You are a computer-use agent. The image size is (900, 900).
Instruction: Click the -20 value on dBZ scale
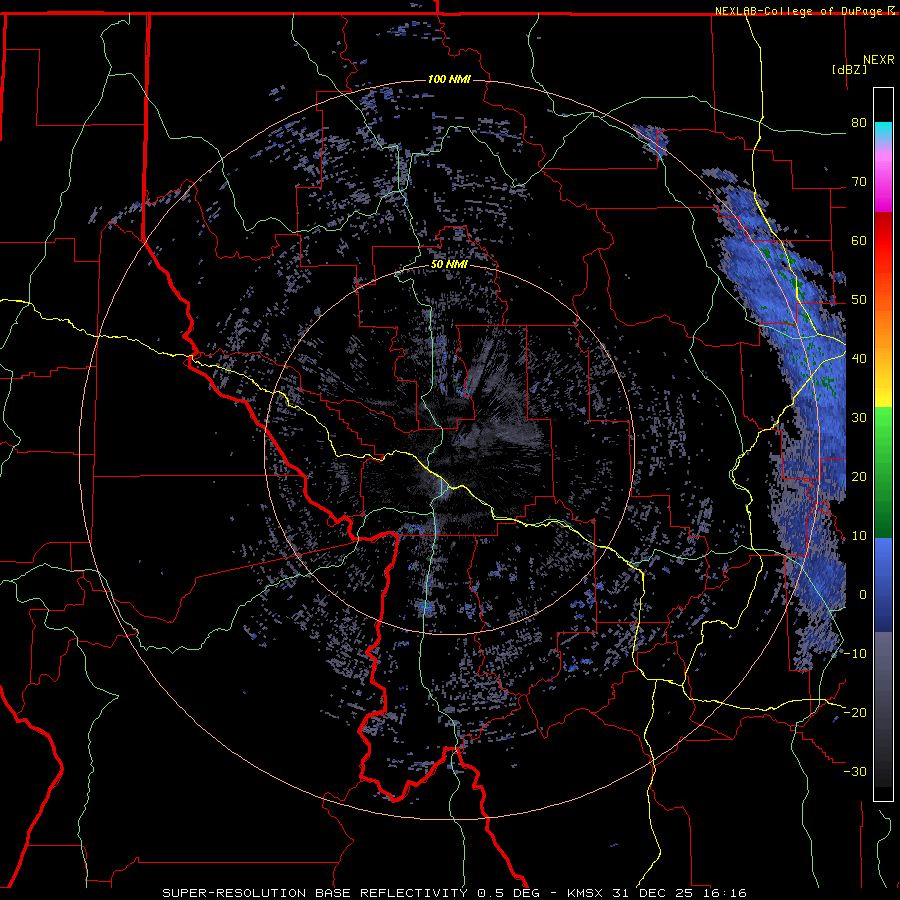[856, 713]
